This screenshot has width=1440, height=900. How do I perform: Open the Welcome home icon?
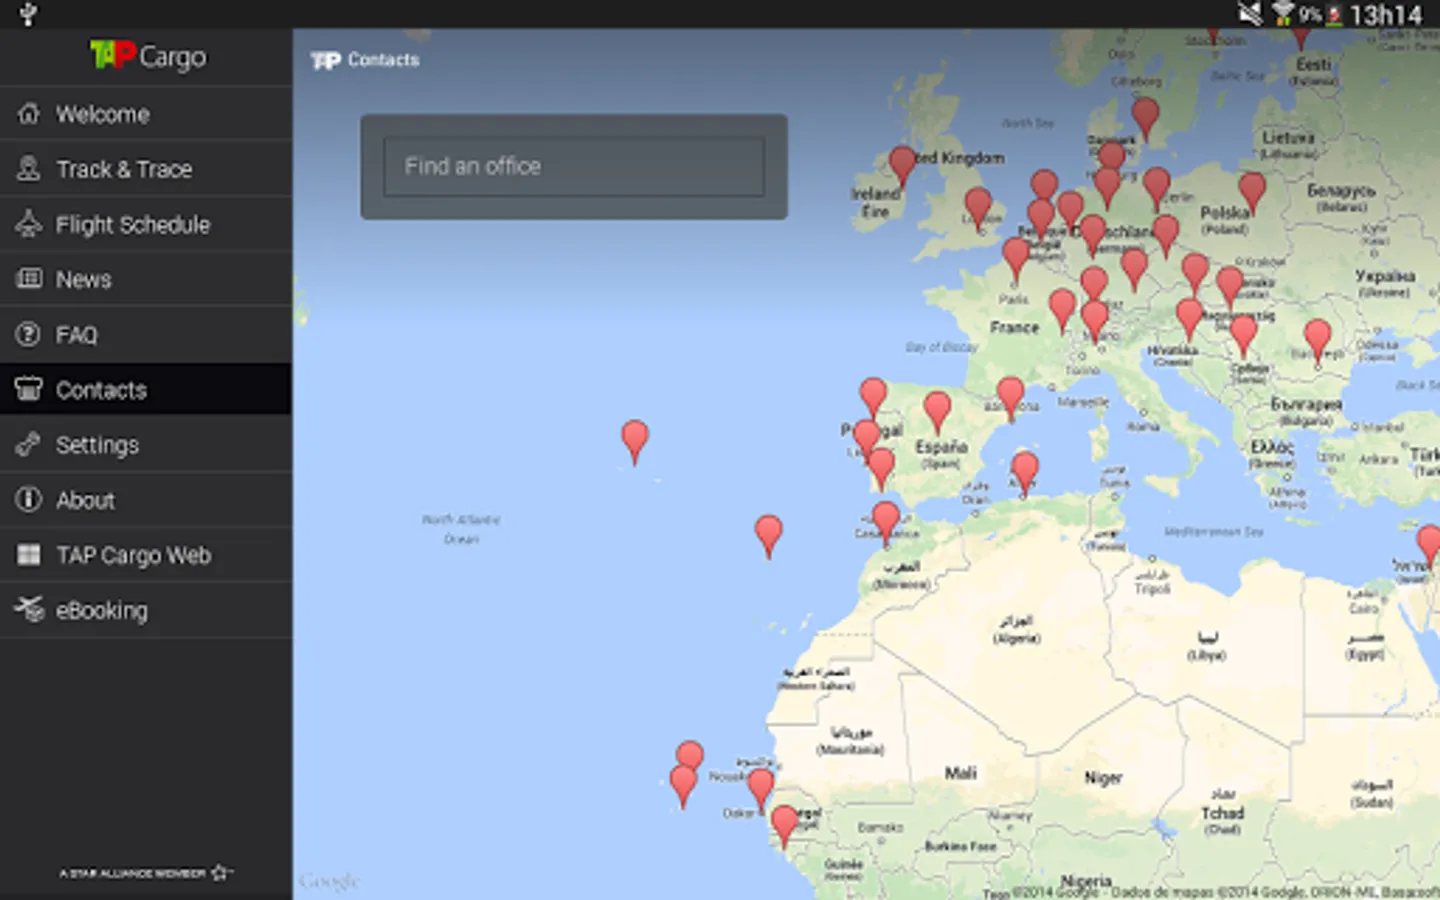[29, 114]
